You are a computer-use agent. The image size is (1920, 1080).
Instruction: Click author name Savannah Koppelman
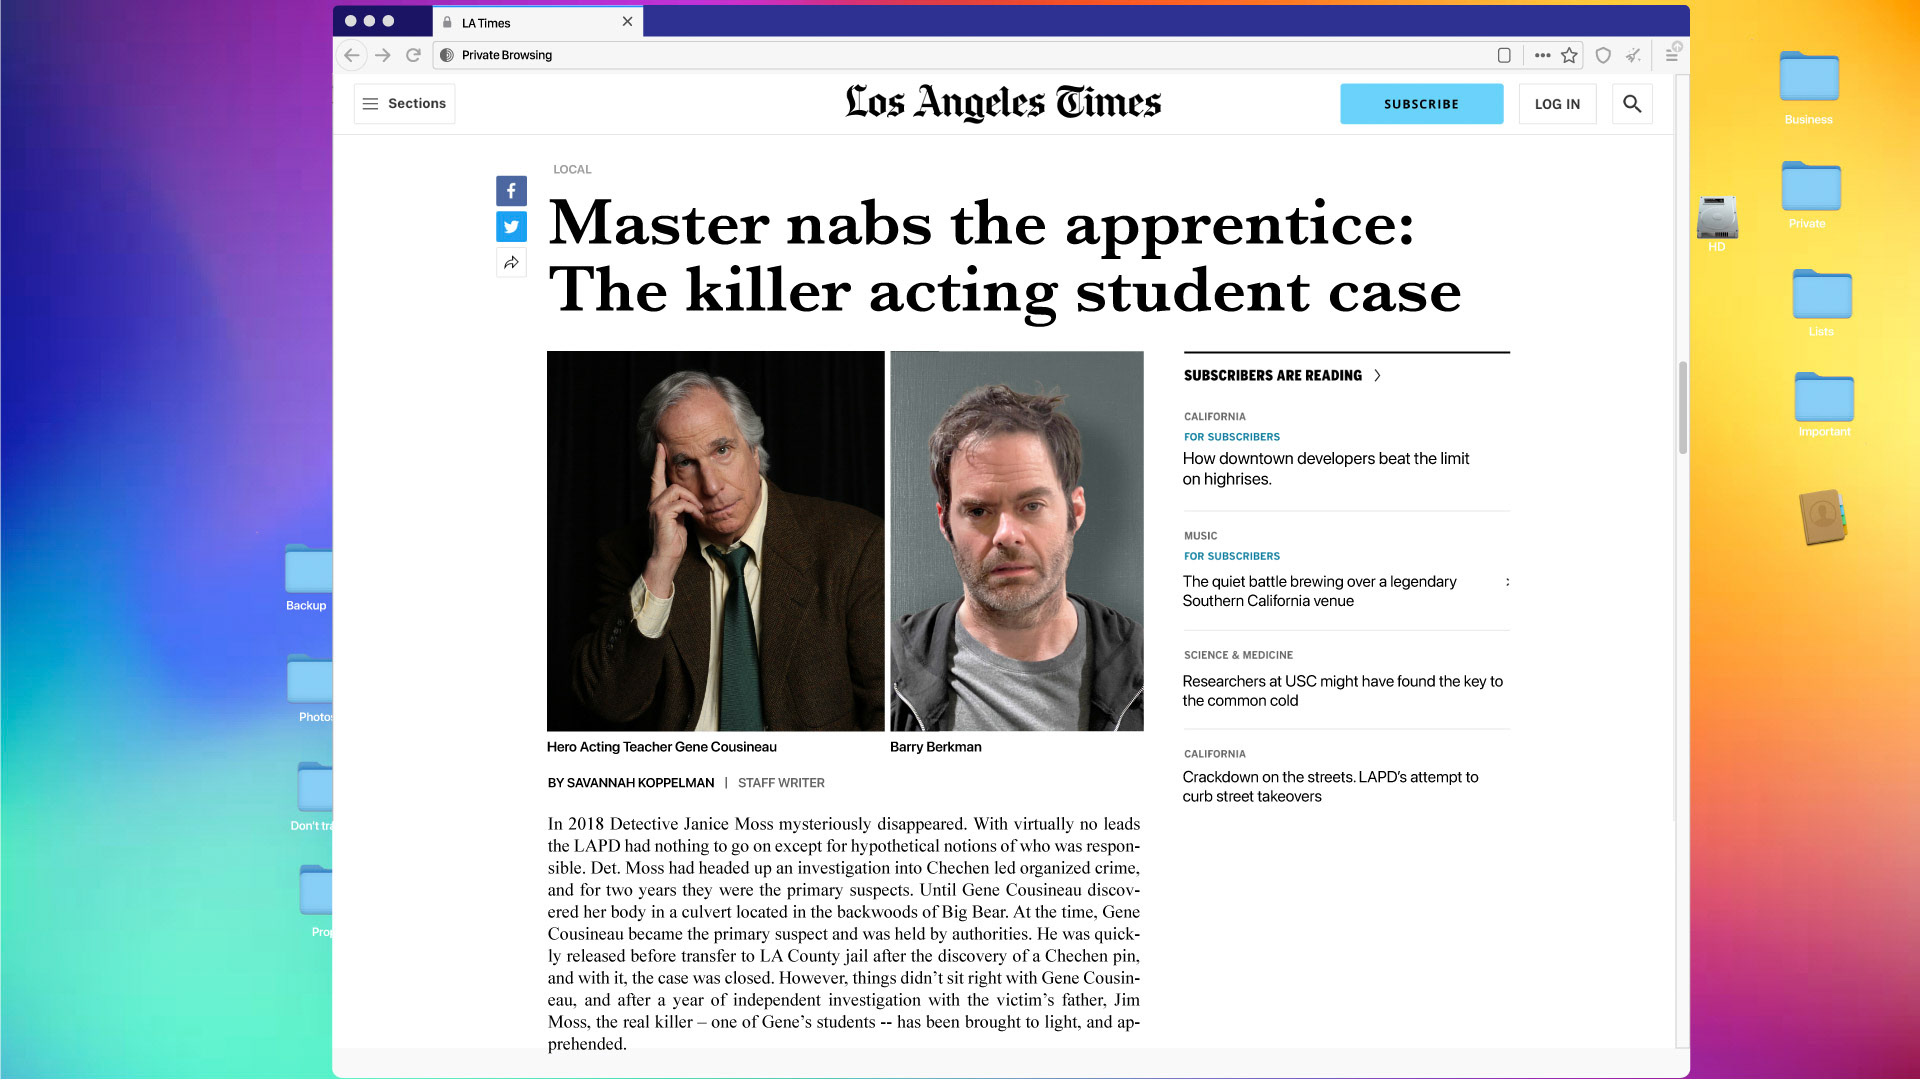(640, 783)
